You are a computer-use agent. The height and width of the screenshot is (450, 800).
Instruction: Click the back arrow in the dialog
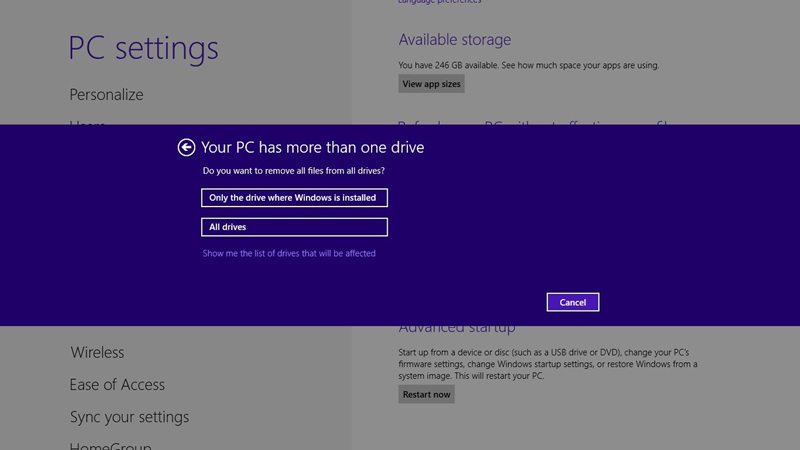point(186,148)
